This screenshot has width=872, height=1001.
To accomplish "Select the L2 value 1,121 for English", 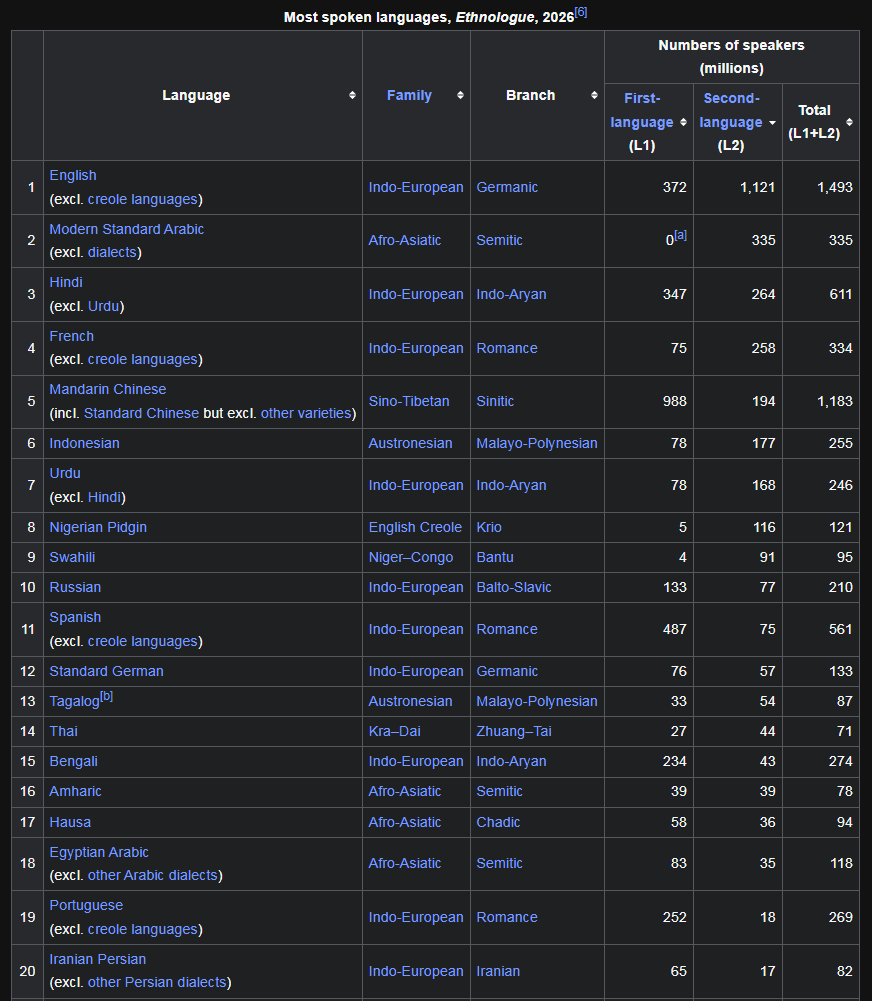I will pos(758,187).
